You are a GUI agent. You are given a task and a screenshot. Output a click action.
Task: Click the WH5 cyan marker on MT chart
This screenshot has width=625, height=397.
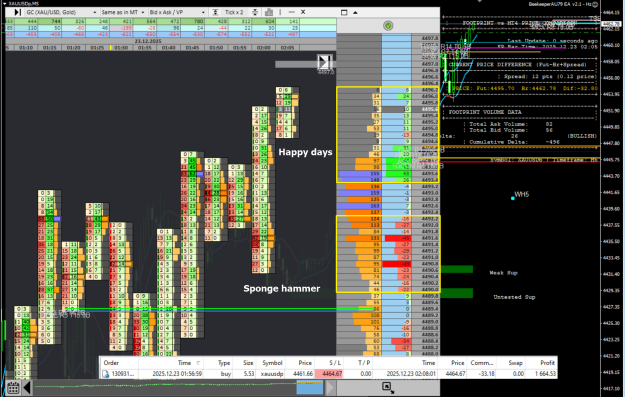point(513,198)
